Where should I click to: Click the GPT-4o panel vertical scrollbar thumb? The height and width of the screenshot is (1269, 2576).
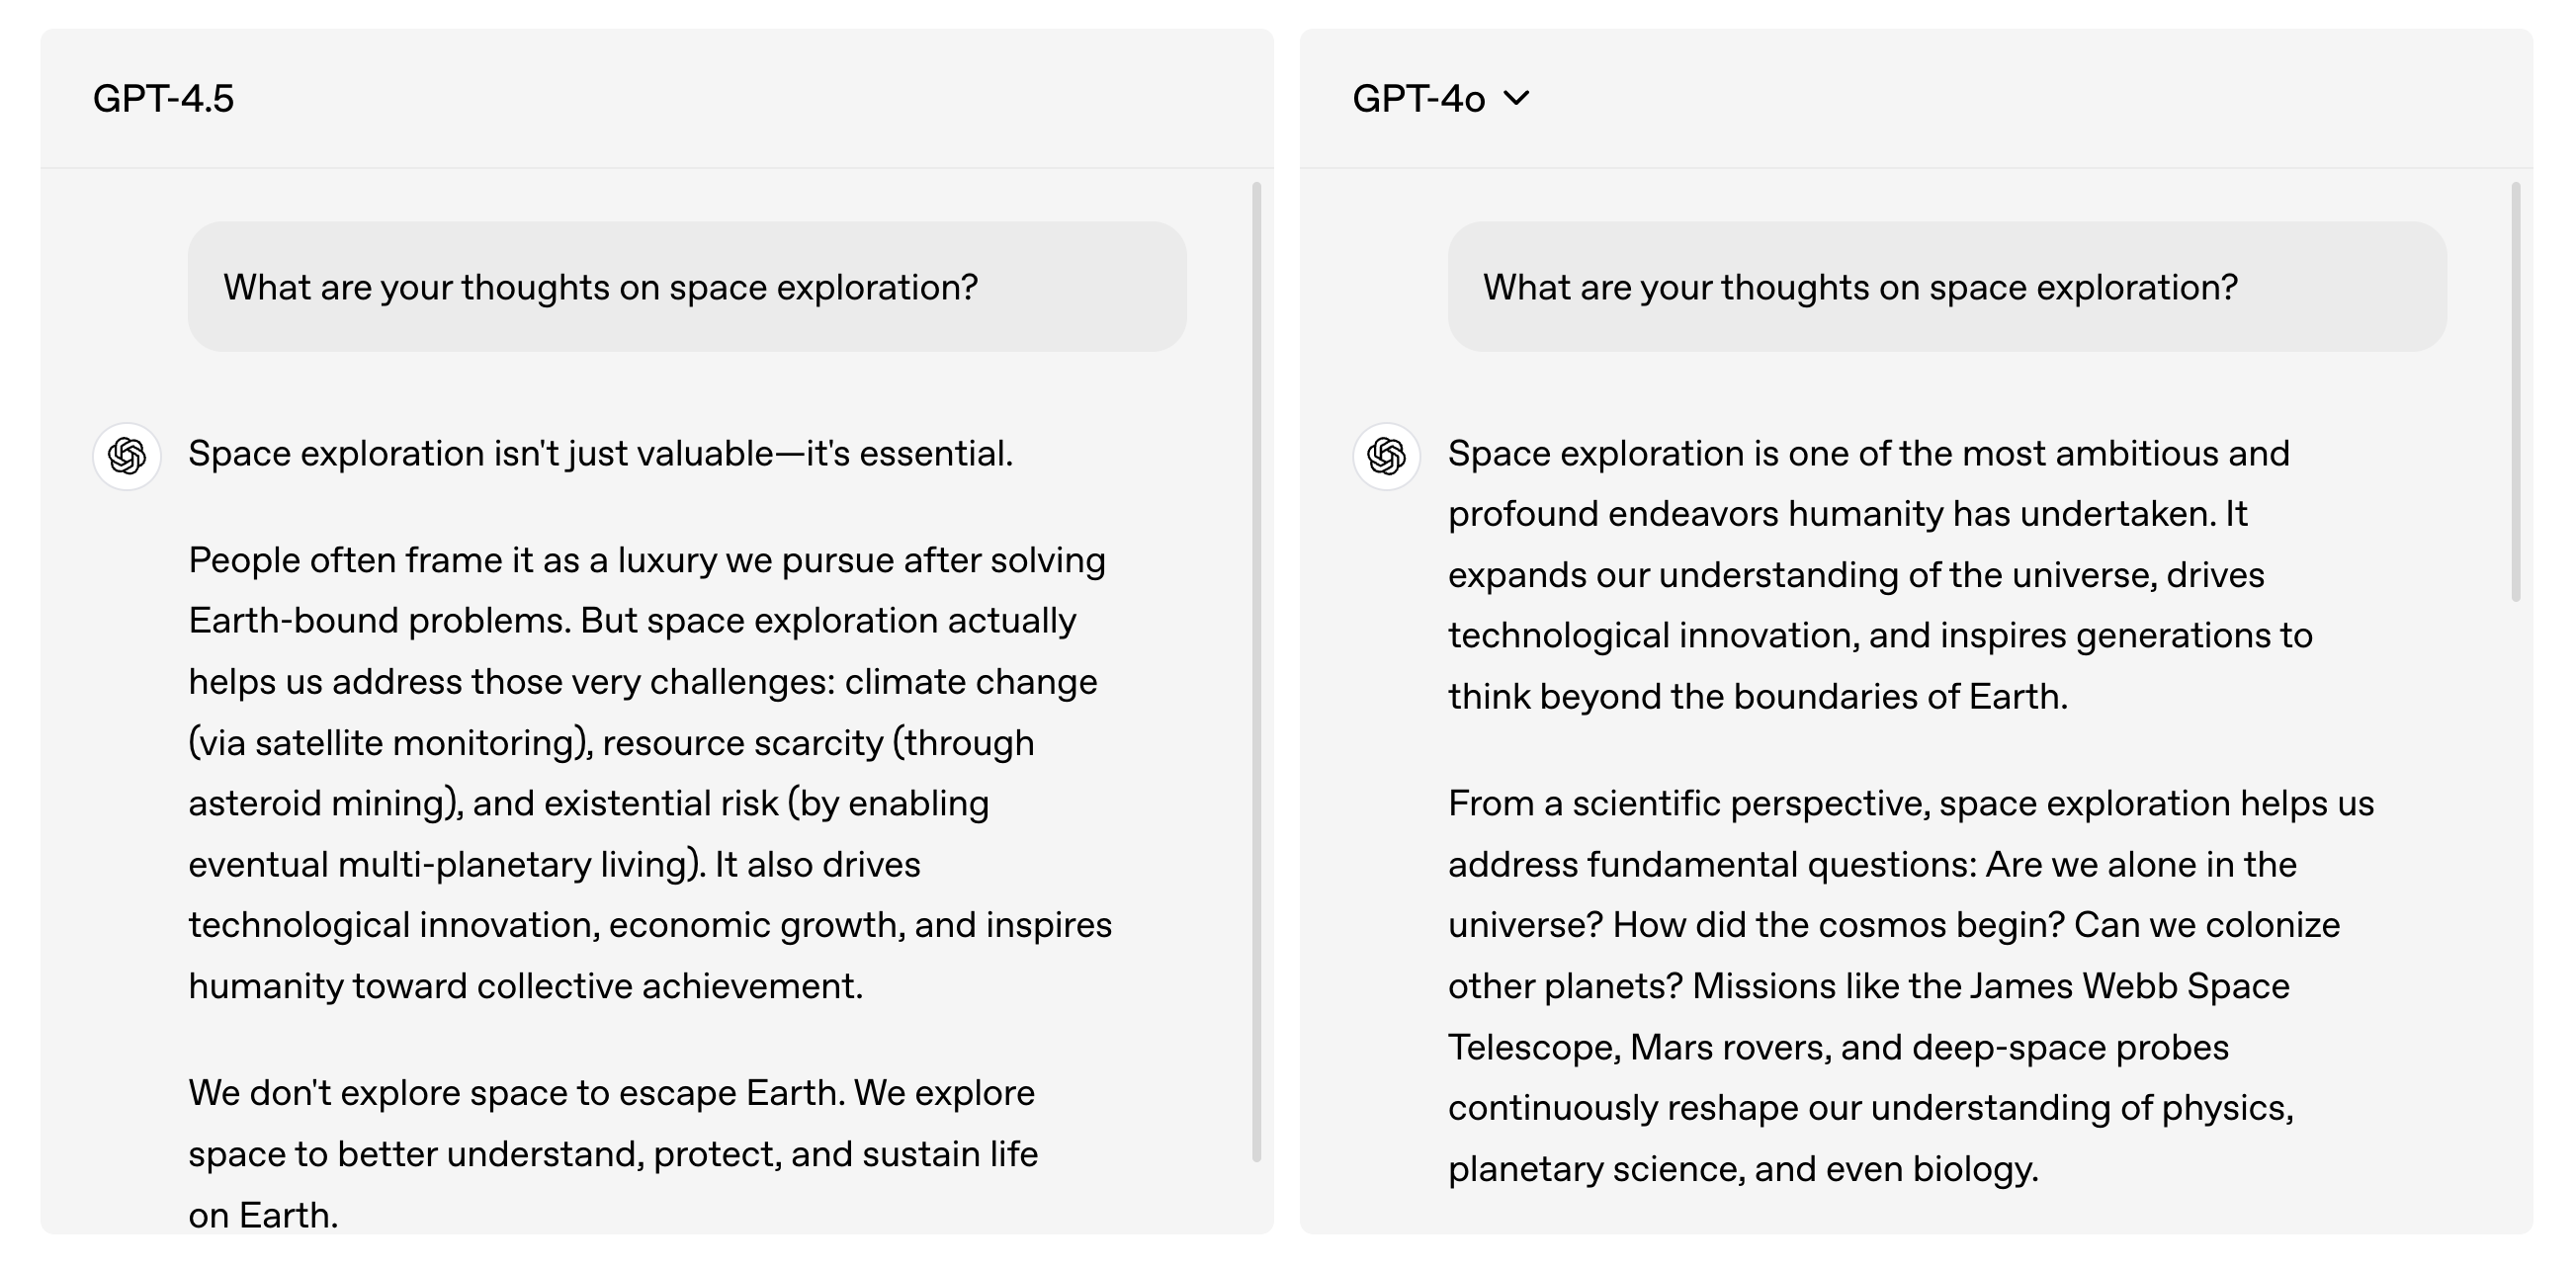(x=2516, y=390)
